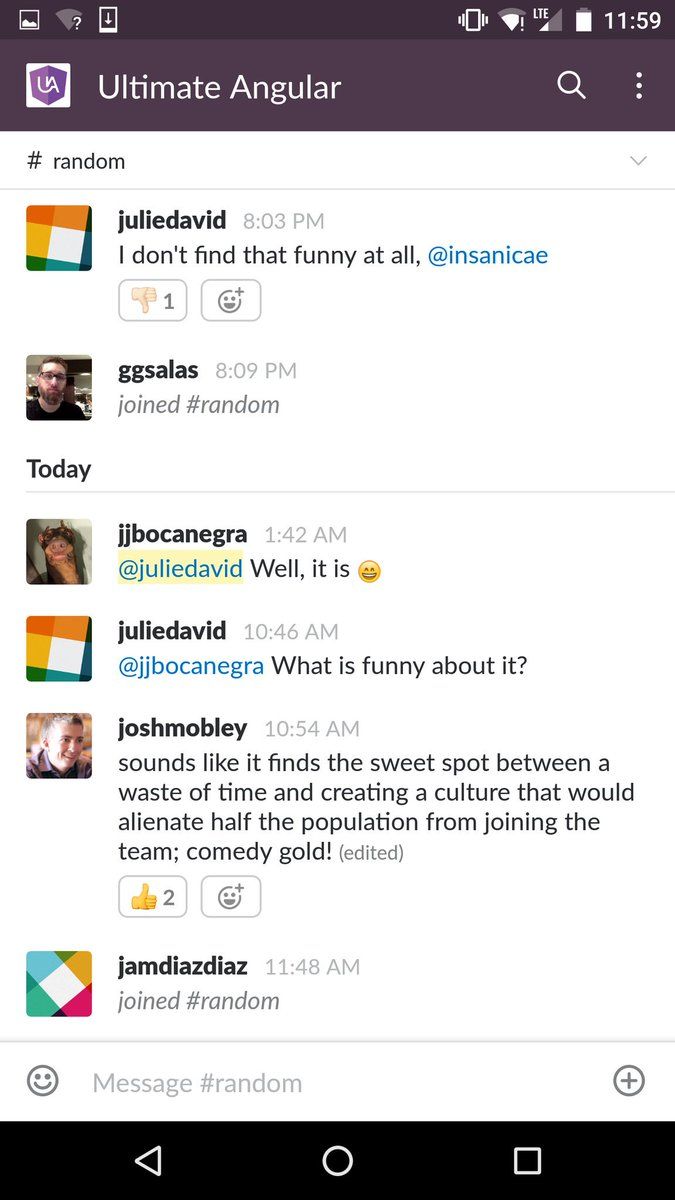
Task: Toggle the thumbs-up reaction with 2 votes
Action: (153, 897)
